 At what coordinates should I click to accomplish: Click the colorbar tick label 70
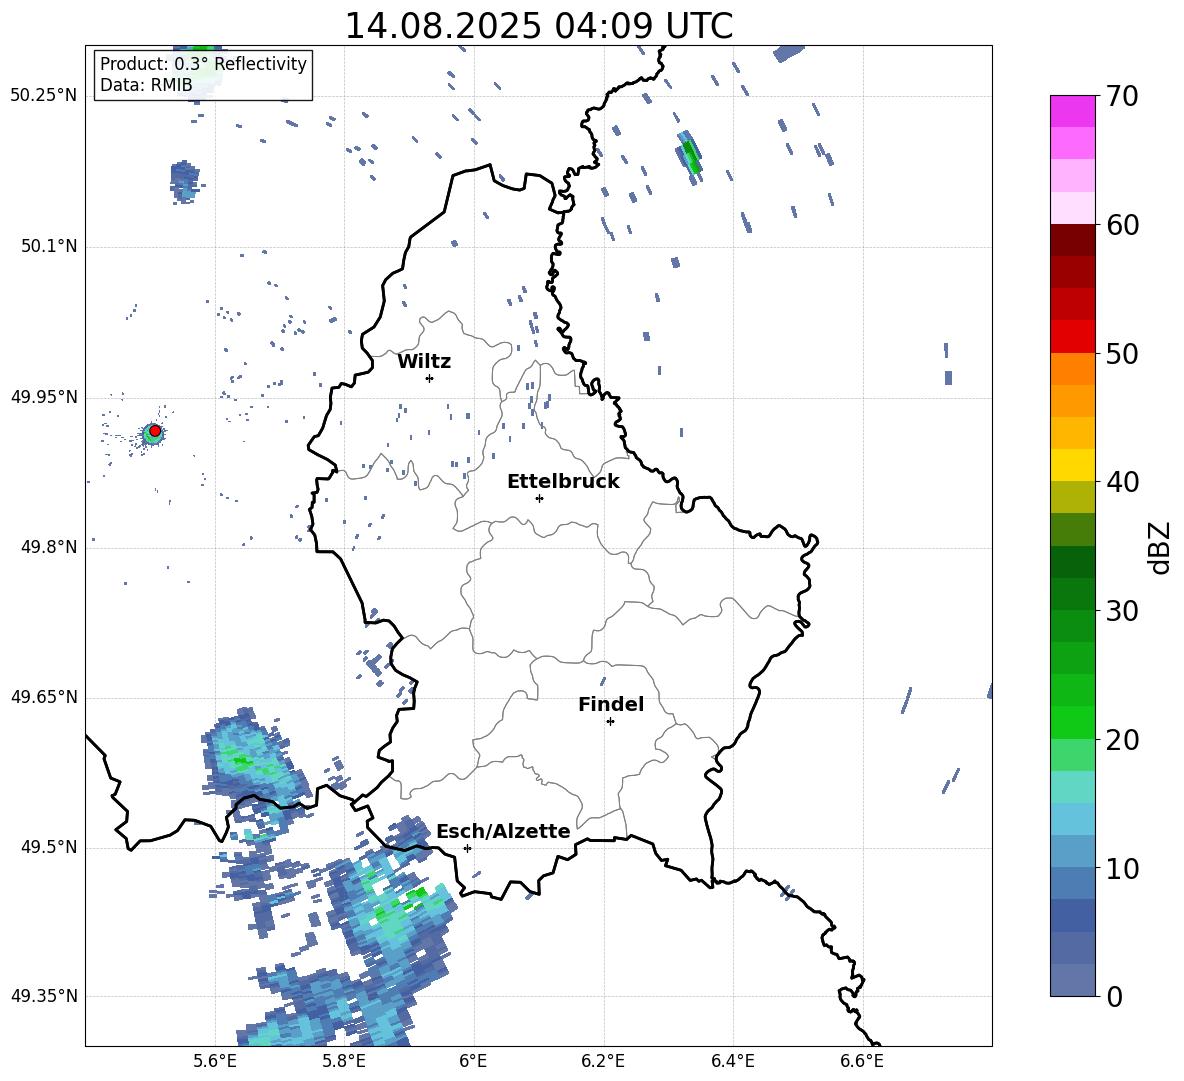[1123, 97]
